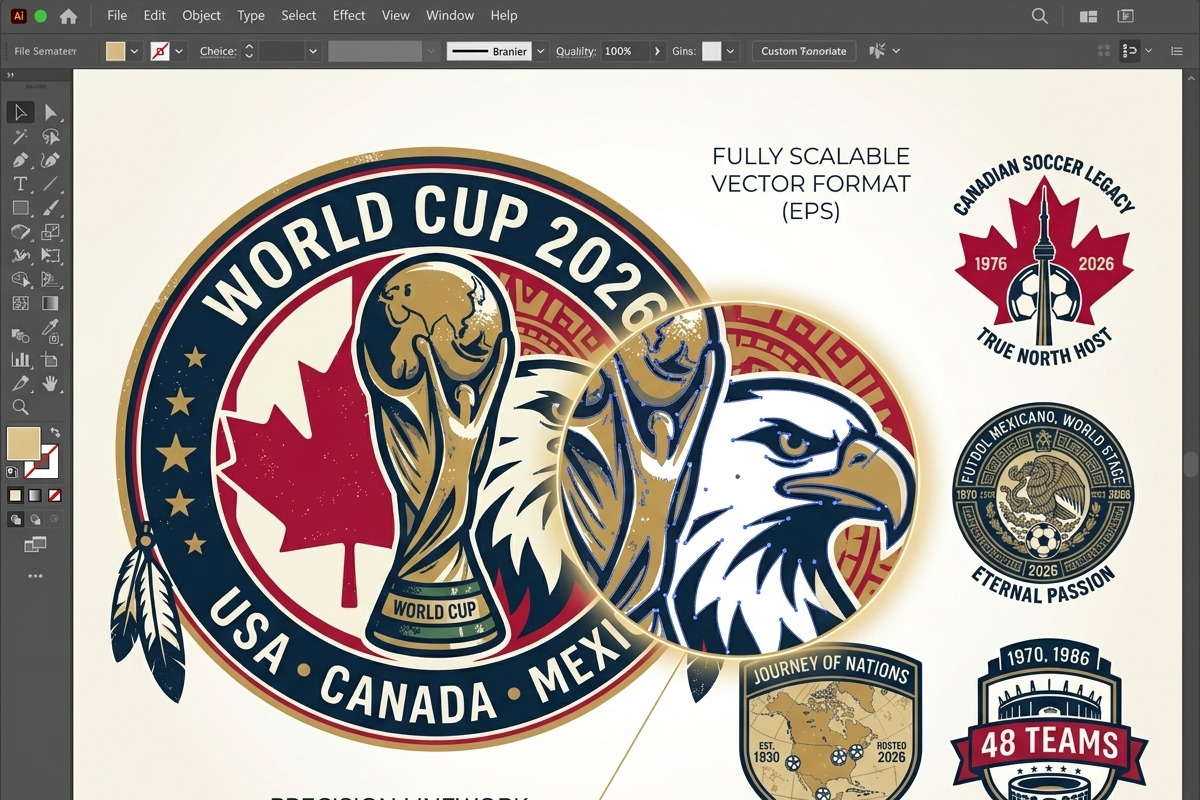Swap fill and stroke colors
This screenshot has width=1200, height=800.
(x=55, y=433)
